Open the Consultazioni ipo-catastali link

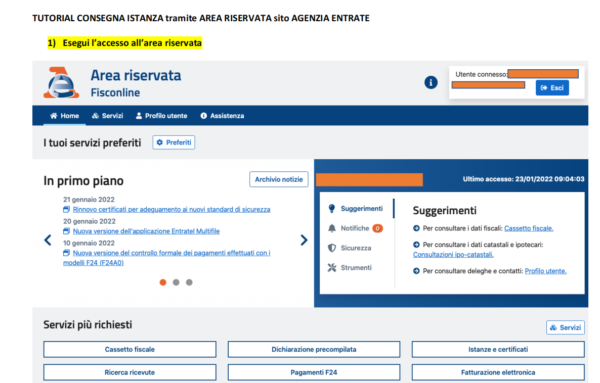point(453,254)
